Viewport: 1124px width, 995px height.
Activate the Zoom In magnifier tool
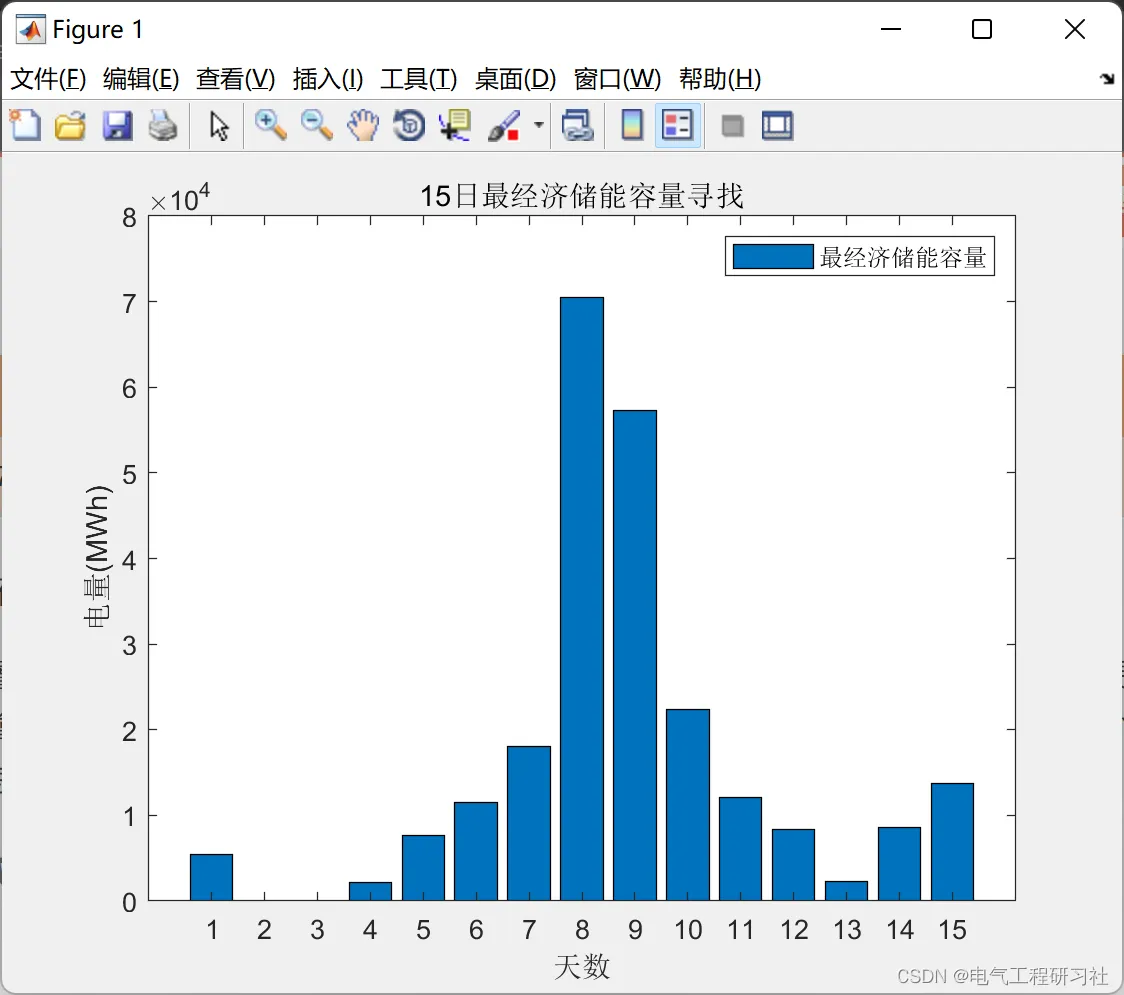[270, 125]
